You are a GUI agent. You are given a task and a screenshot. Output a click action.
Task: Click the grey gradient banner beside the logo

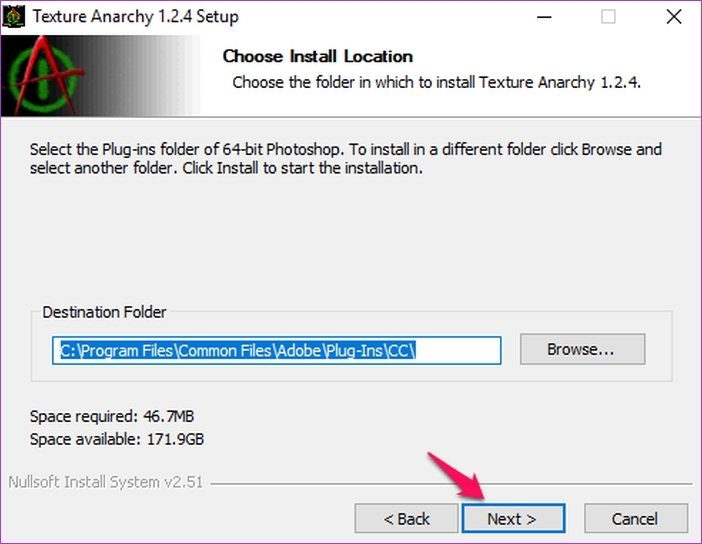tap(141, 75)
